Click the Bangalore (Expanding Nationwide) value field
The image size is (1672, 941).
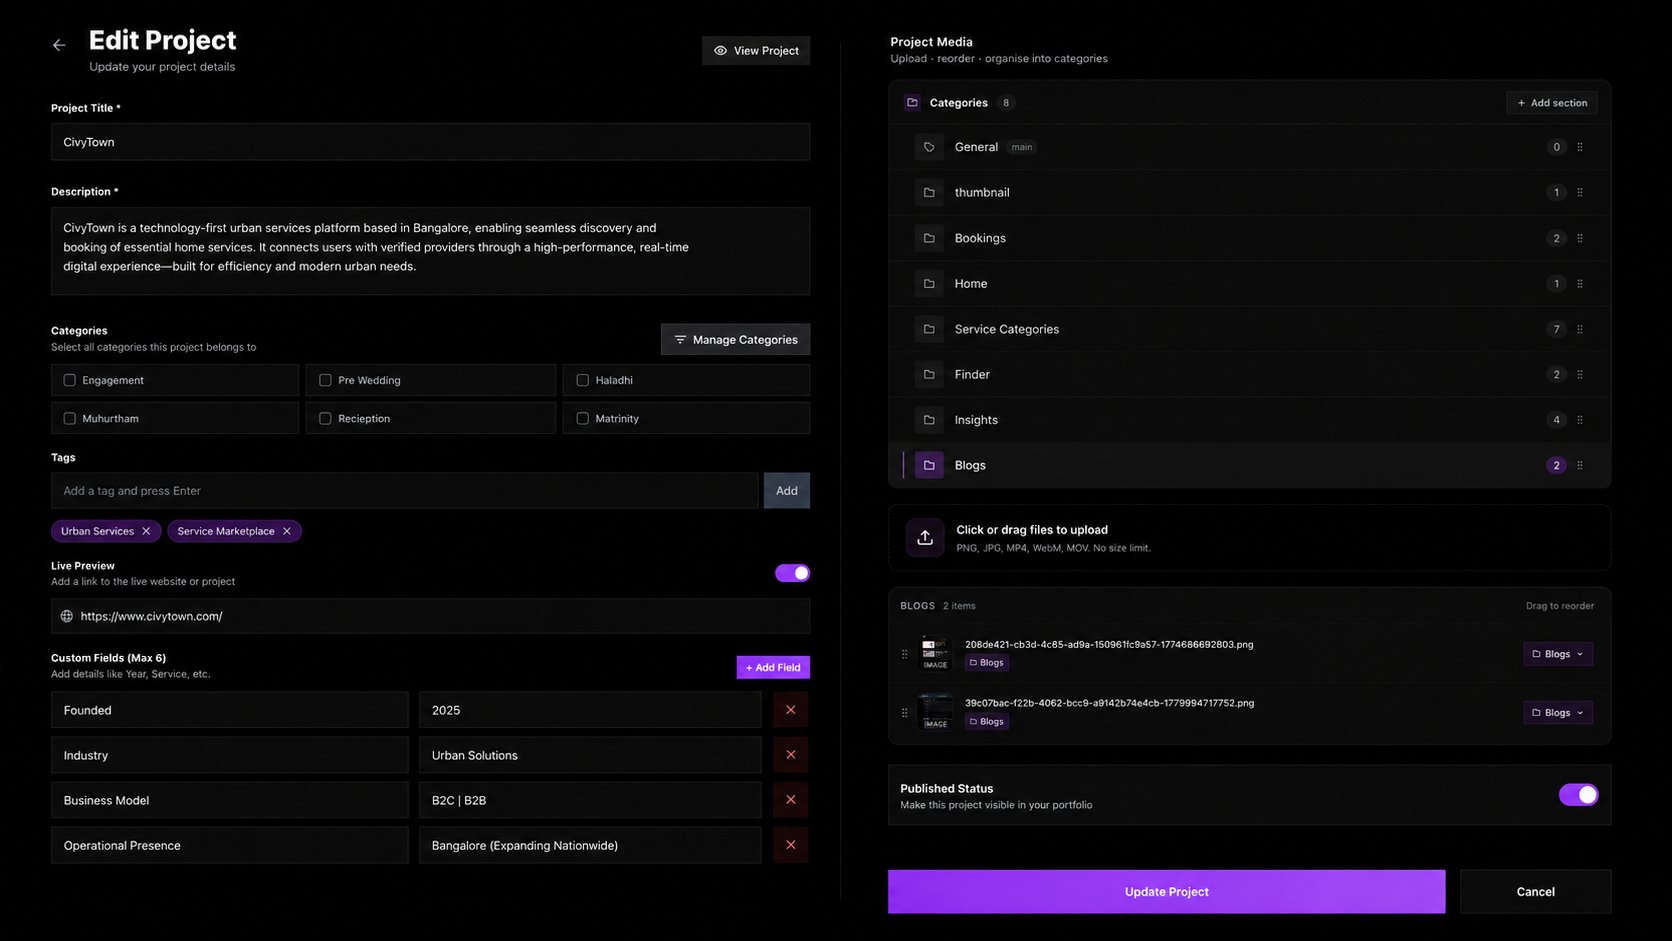[x=590, y=845]
